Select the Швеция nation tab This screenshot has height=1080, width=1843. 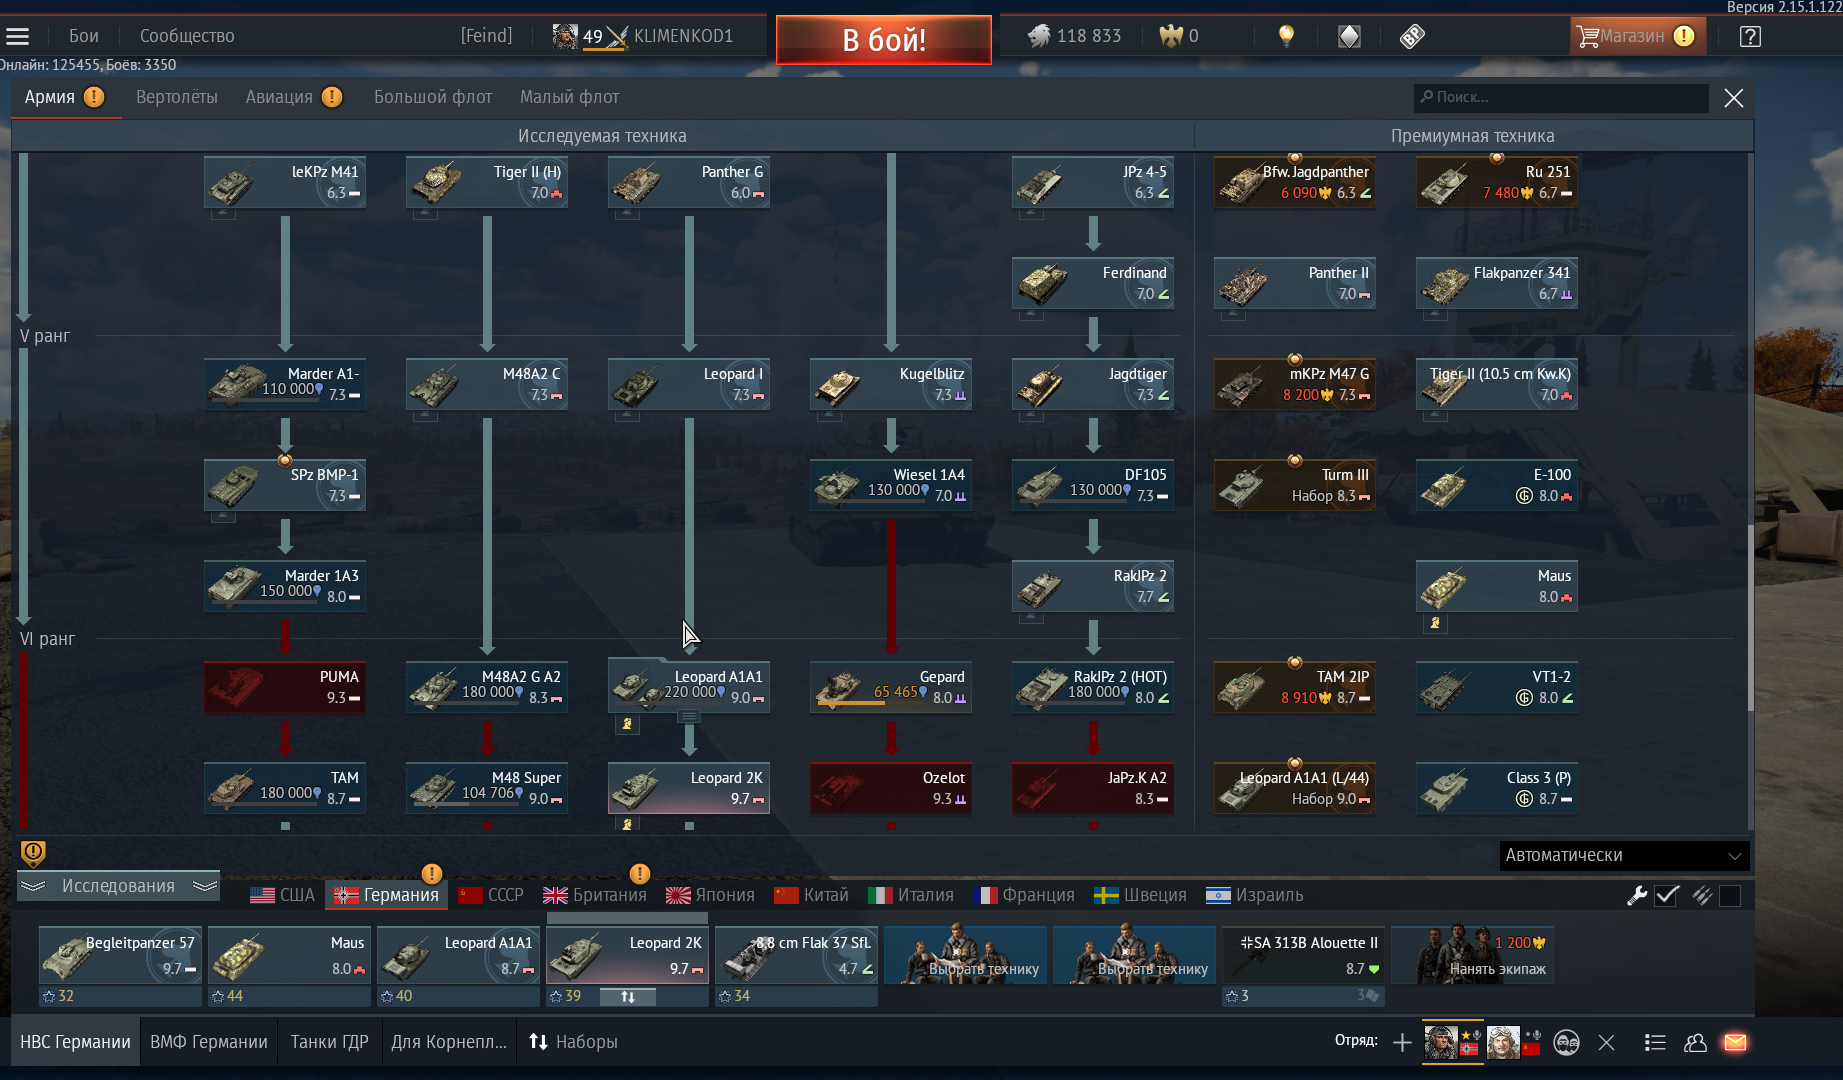[1141, 896]
